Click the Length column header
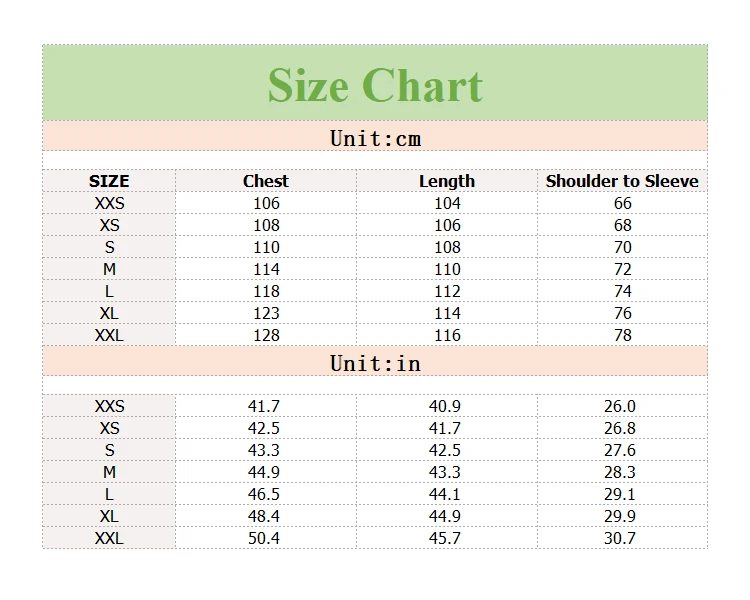Viewport: 750px width, 600px height. [x=447, y=181]
